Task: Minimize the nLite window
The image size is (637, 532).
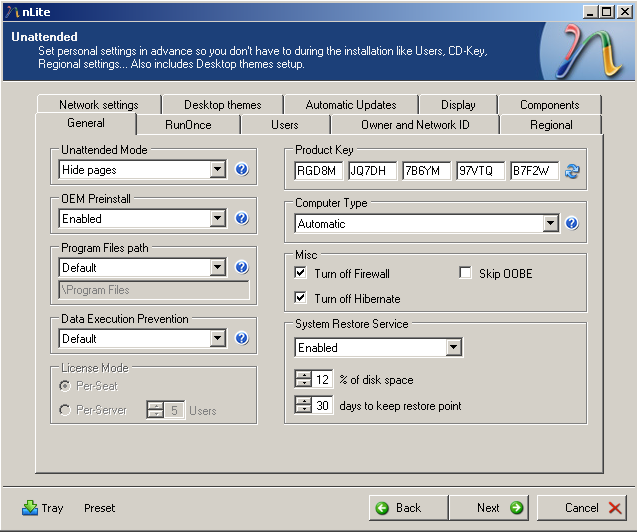Action: point(590,12)
